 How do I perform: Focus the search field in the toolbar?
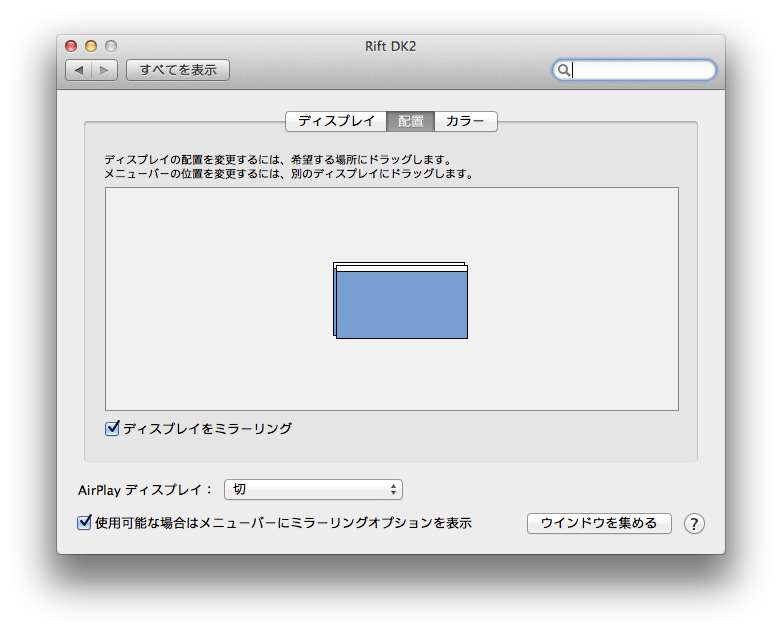(x=634, y=70)
